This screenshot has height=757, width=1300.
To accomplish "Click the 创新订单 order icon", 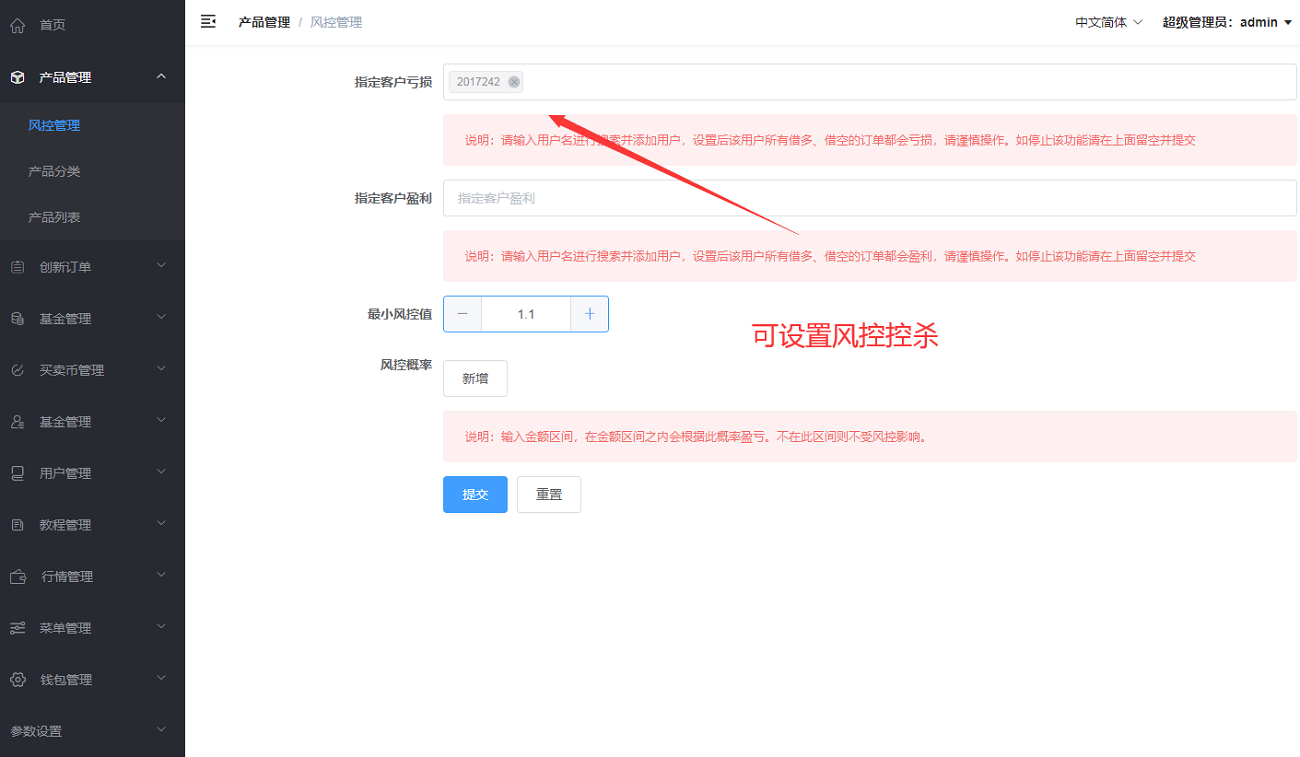I will 16,266.
